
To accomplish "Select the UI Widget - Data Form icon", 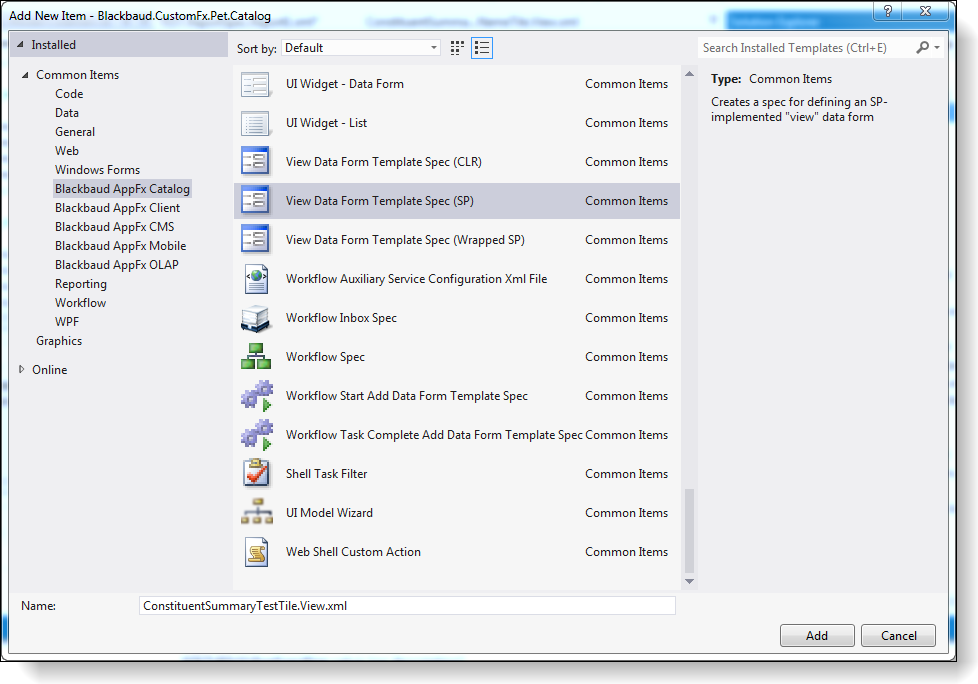I will click(256, 83).
